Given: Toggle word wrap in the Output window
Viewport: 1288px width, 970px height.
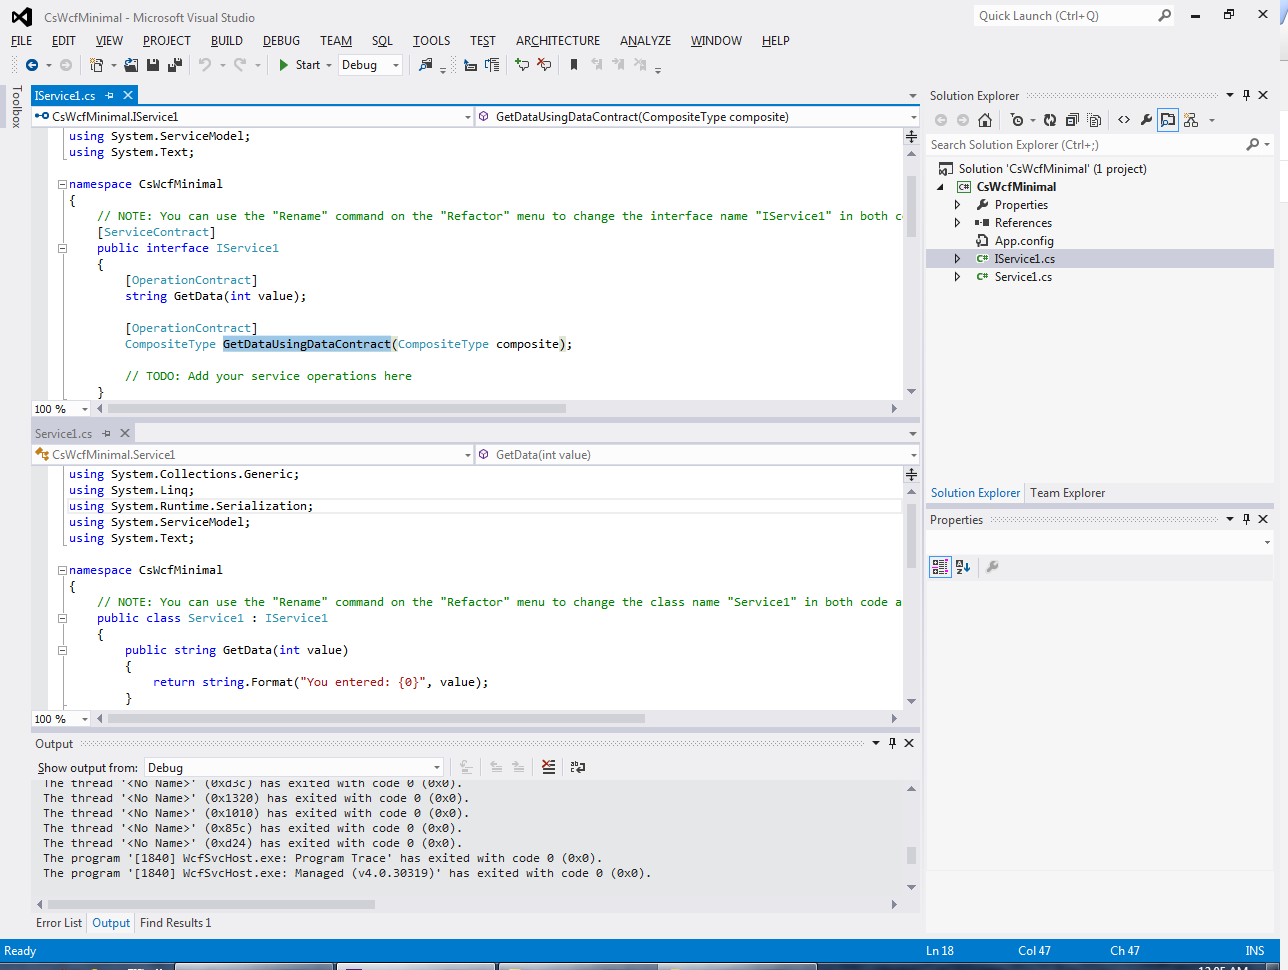Looking at the screenshot, I should [577, 766].
